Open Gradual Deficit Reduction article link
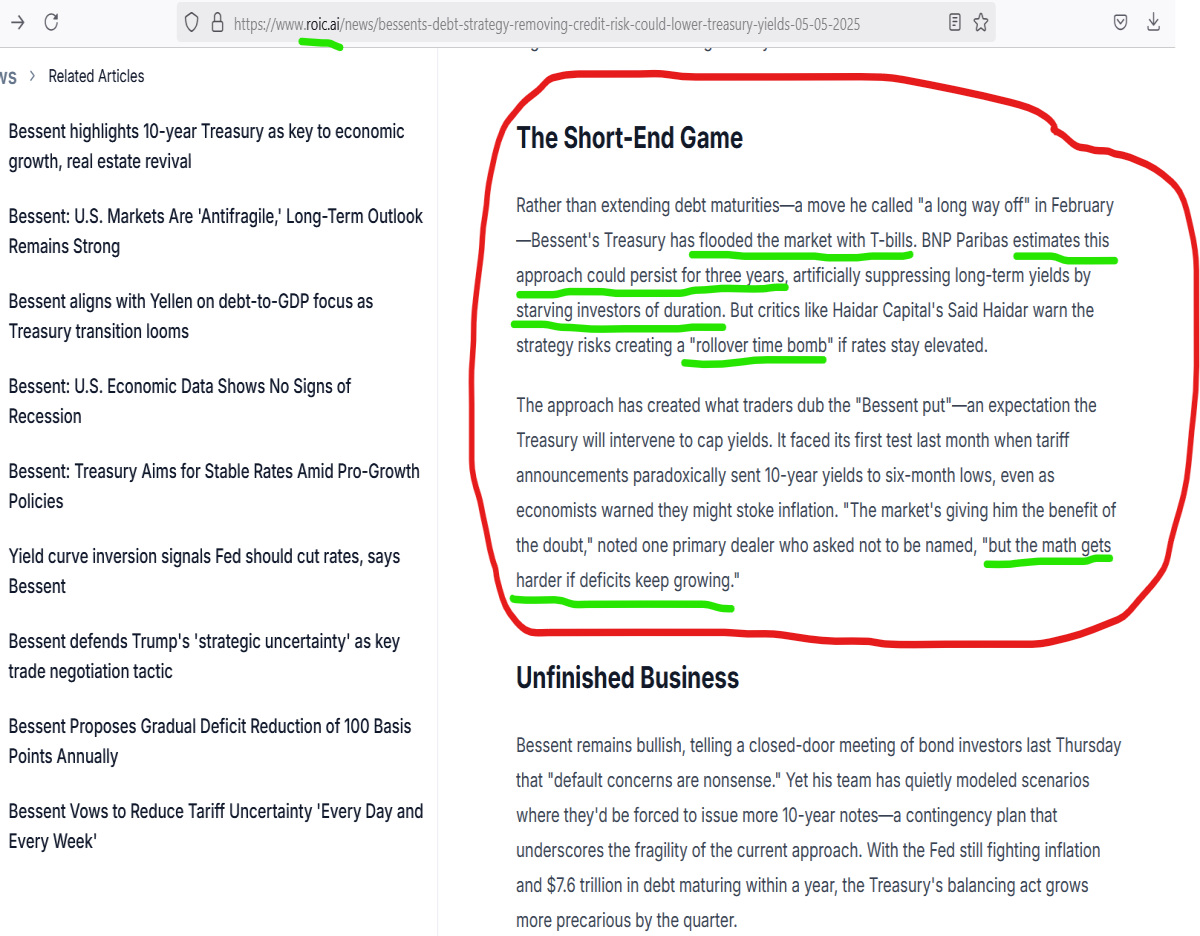Screen dimensions: 1200x936 (x=210, y=741)
